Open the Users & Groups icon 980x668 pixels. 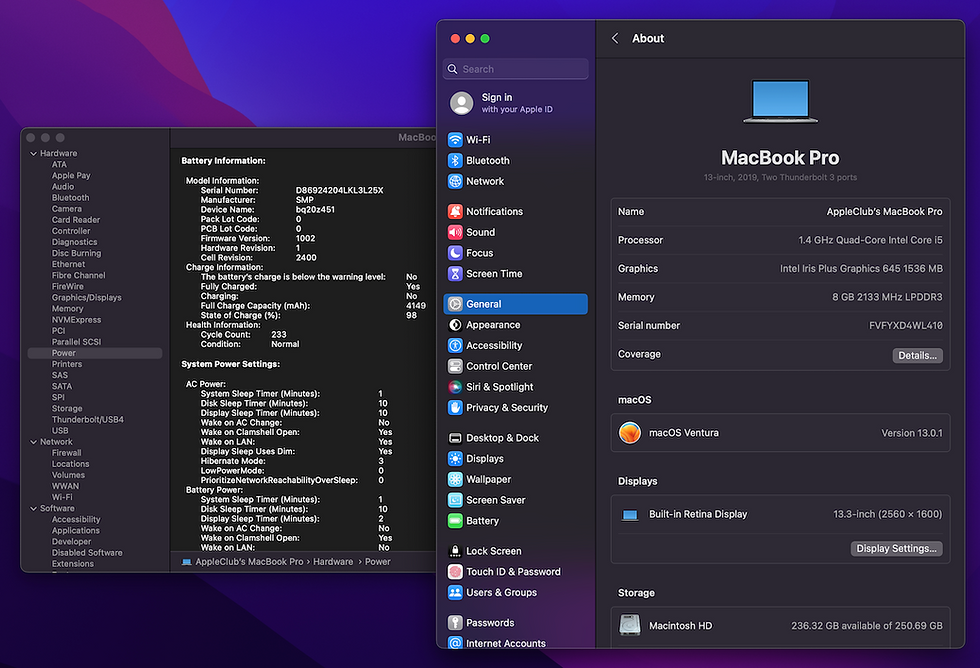tap(455, 592)
